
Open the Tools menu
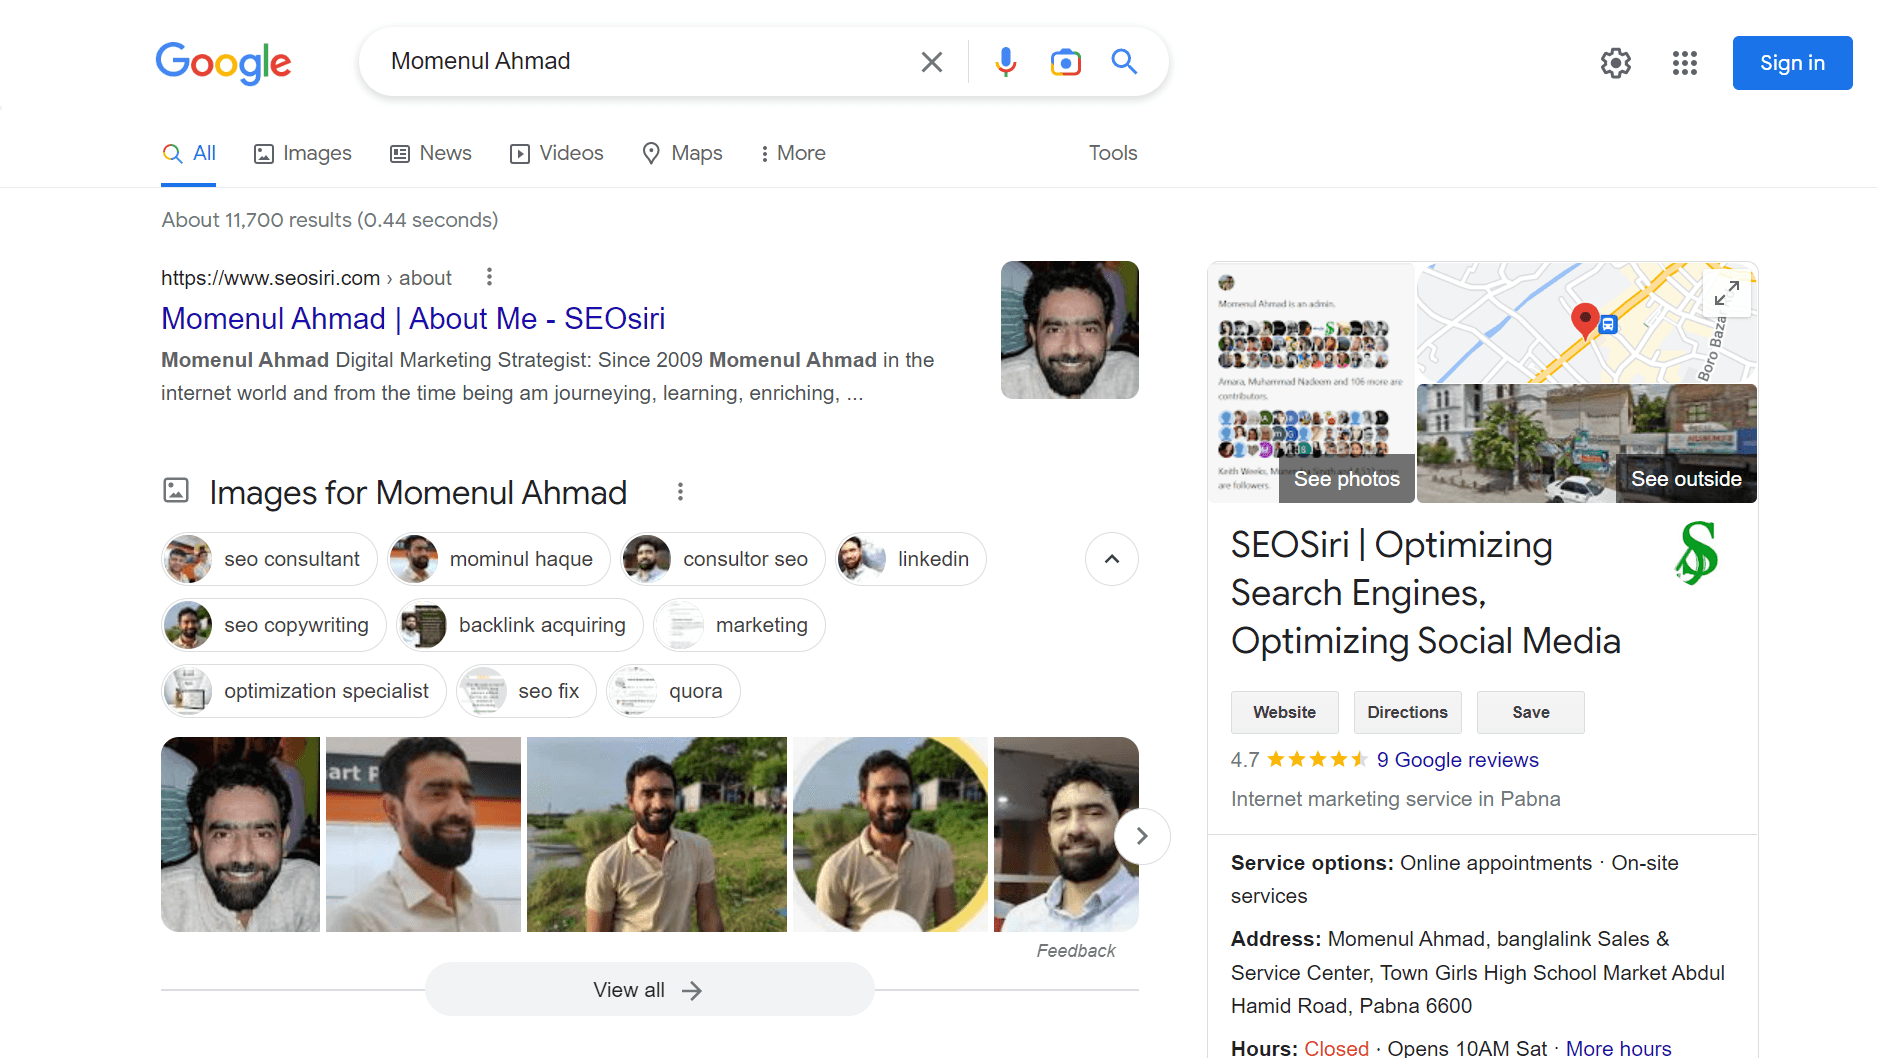point(1112,153)
